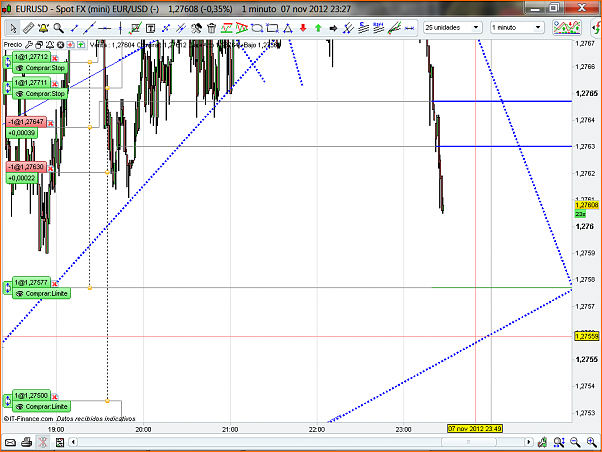Open Precio wrench settings icon
Image resolution: width=602 pixels, height=452 pixels.
(29, 45)
